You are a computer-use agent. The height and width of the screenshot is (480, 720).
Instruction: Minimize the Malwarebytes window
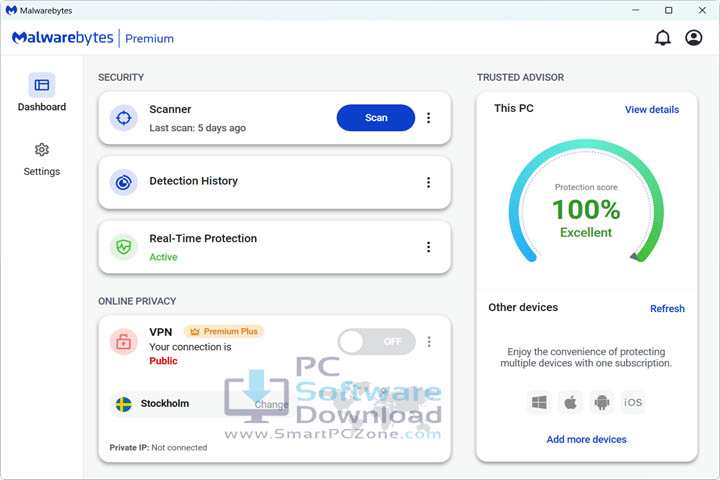point(636,10)
